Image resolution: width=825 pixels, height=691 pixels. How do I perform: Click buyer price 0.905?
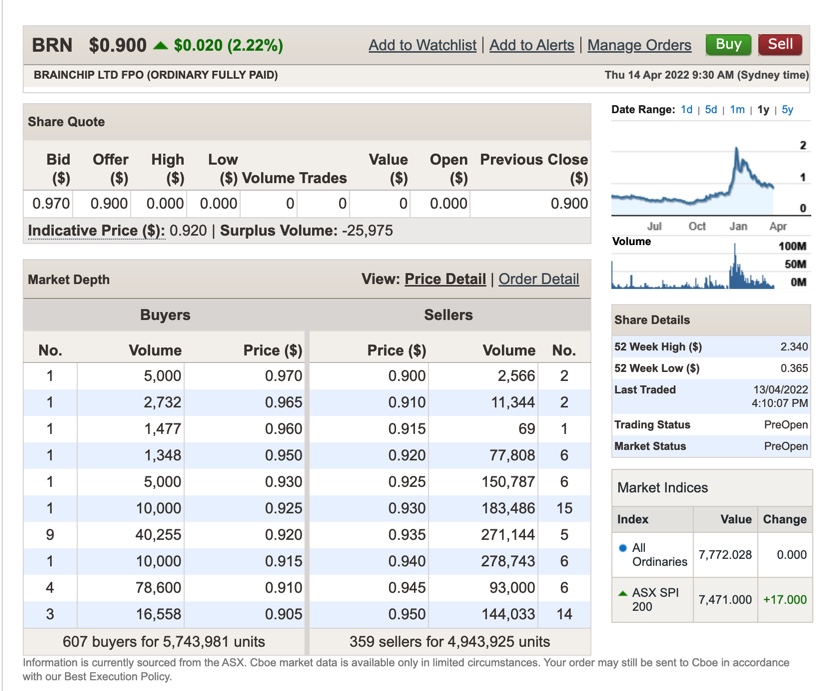tap(283, 614)
